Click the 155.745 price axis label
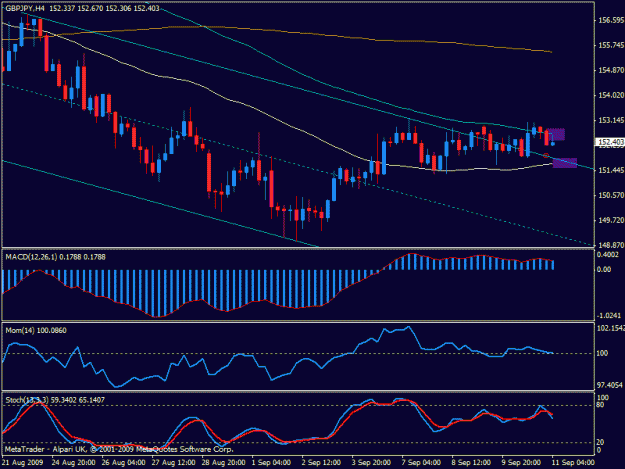This screenshot has width=625, height=469. [611, 45]
